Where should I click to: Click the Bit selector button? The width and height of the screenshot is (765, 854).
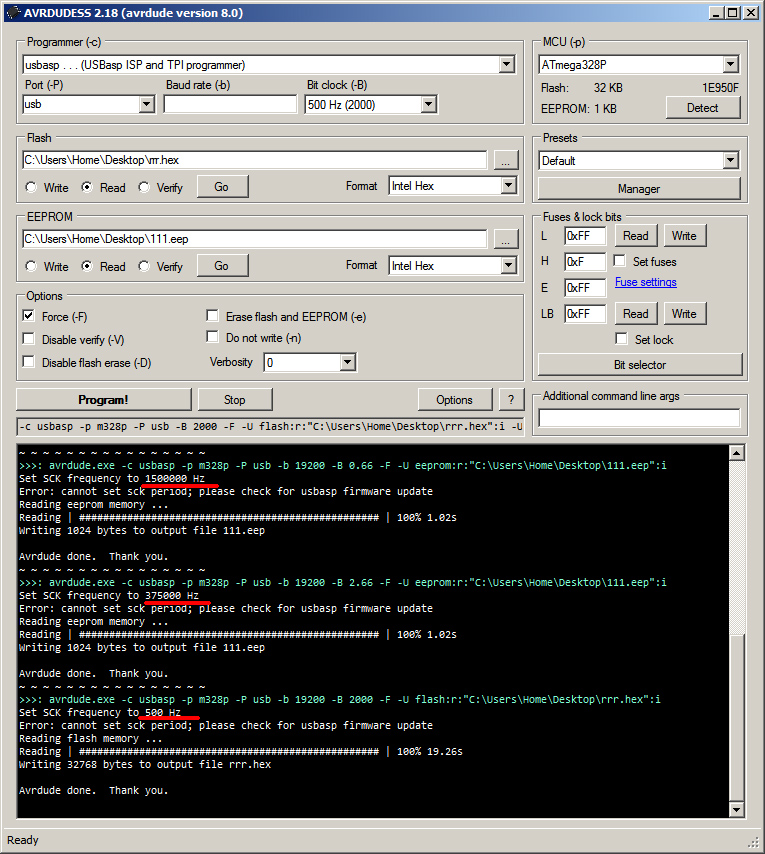click(x=640, y=364)
